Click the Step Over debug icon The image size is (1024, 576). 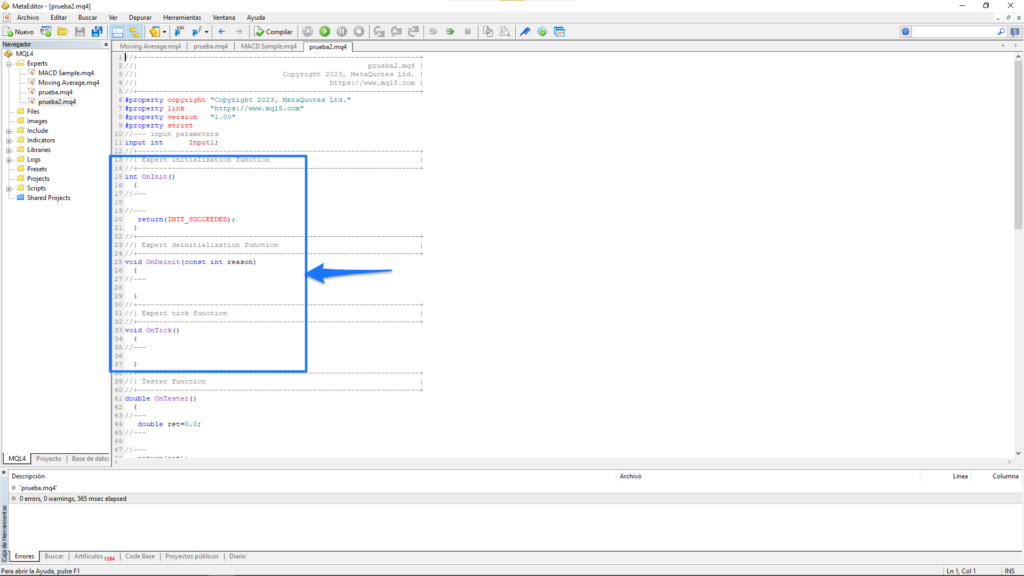pos(396,31)
